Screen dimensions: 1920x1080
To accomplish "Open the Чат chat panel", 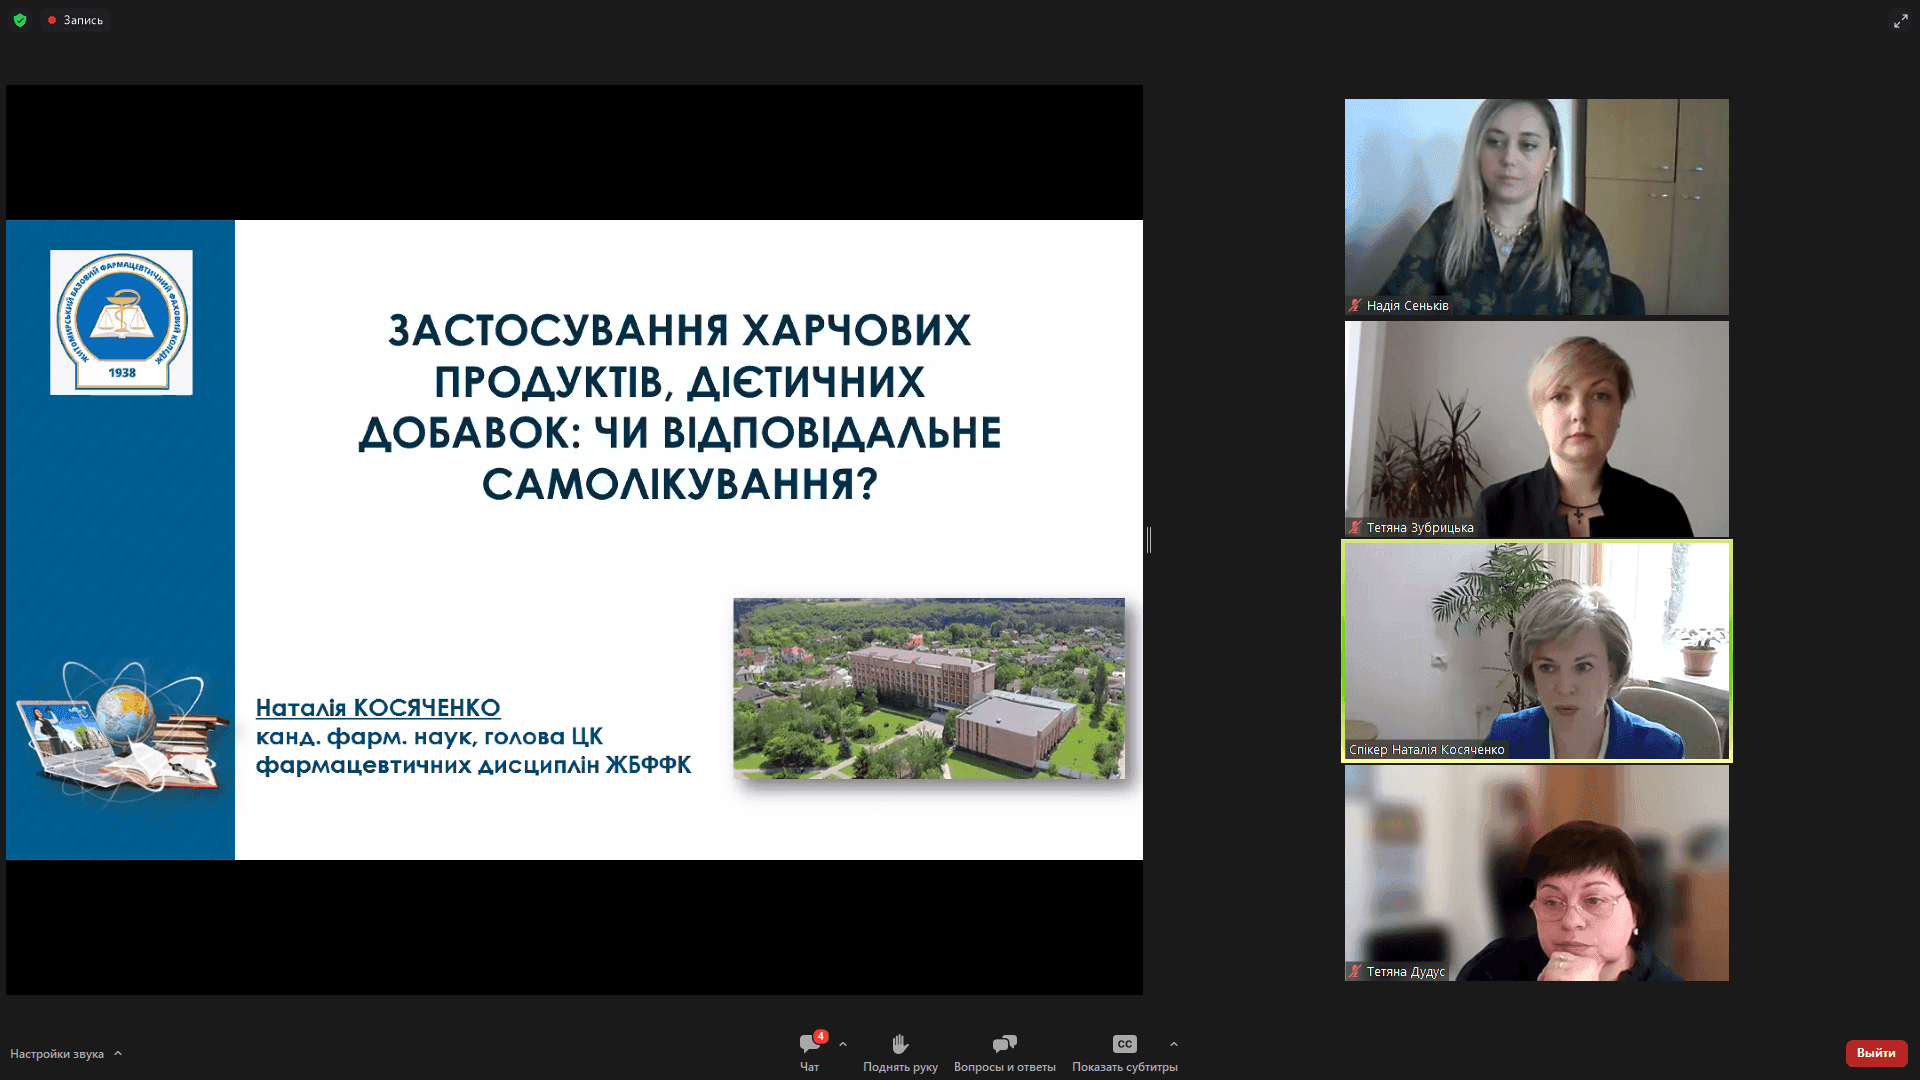I will (x=809, y=1053).
